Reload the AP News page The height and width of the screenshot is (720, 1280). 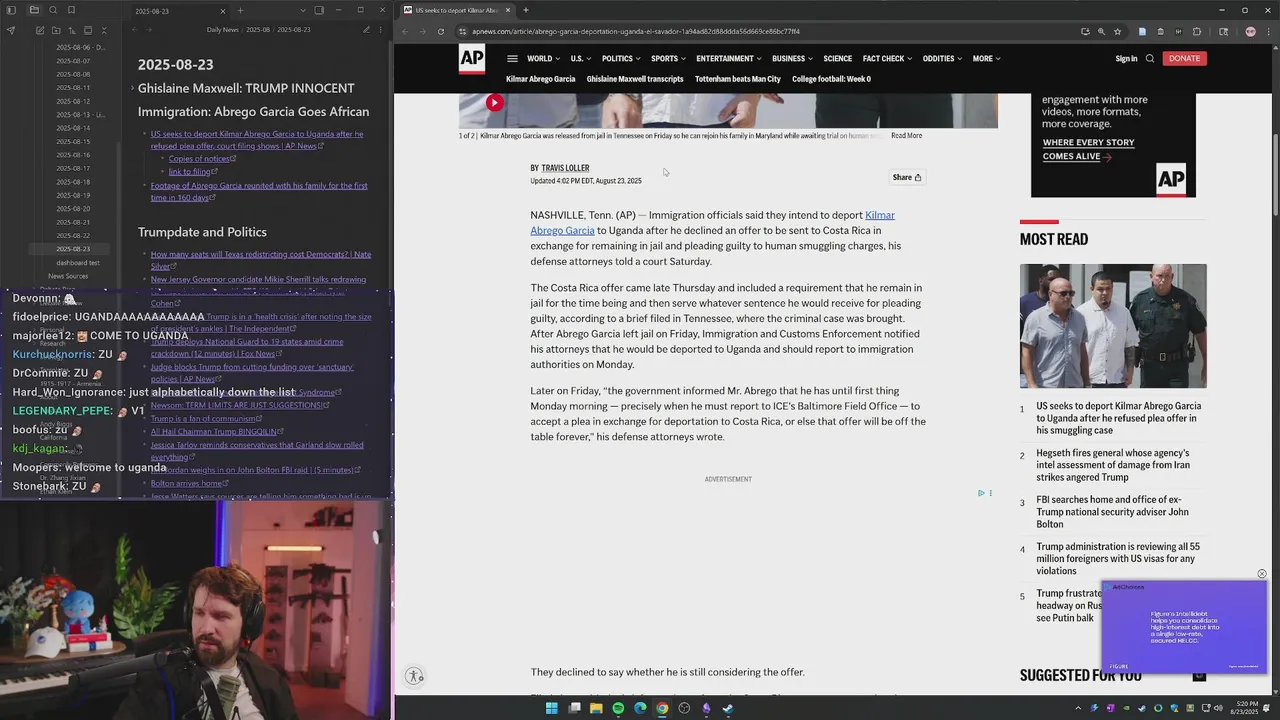[x=440, y=31]
